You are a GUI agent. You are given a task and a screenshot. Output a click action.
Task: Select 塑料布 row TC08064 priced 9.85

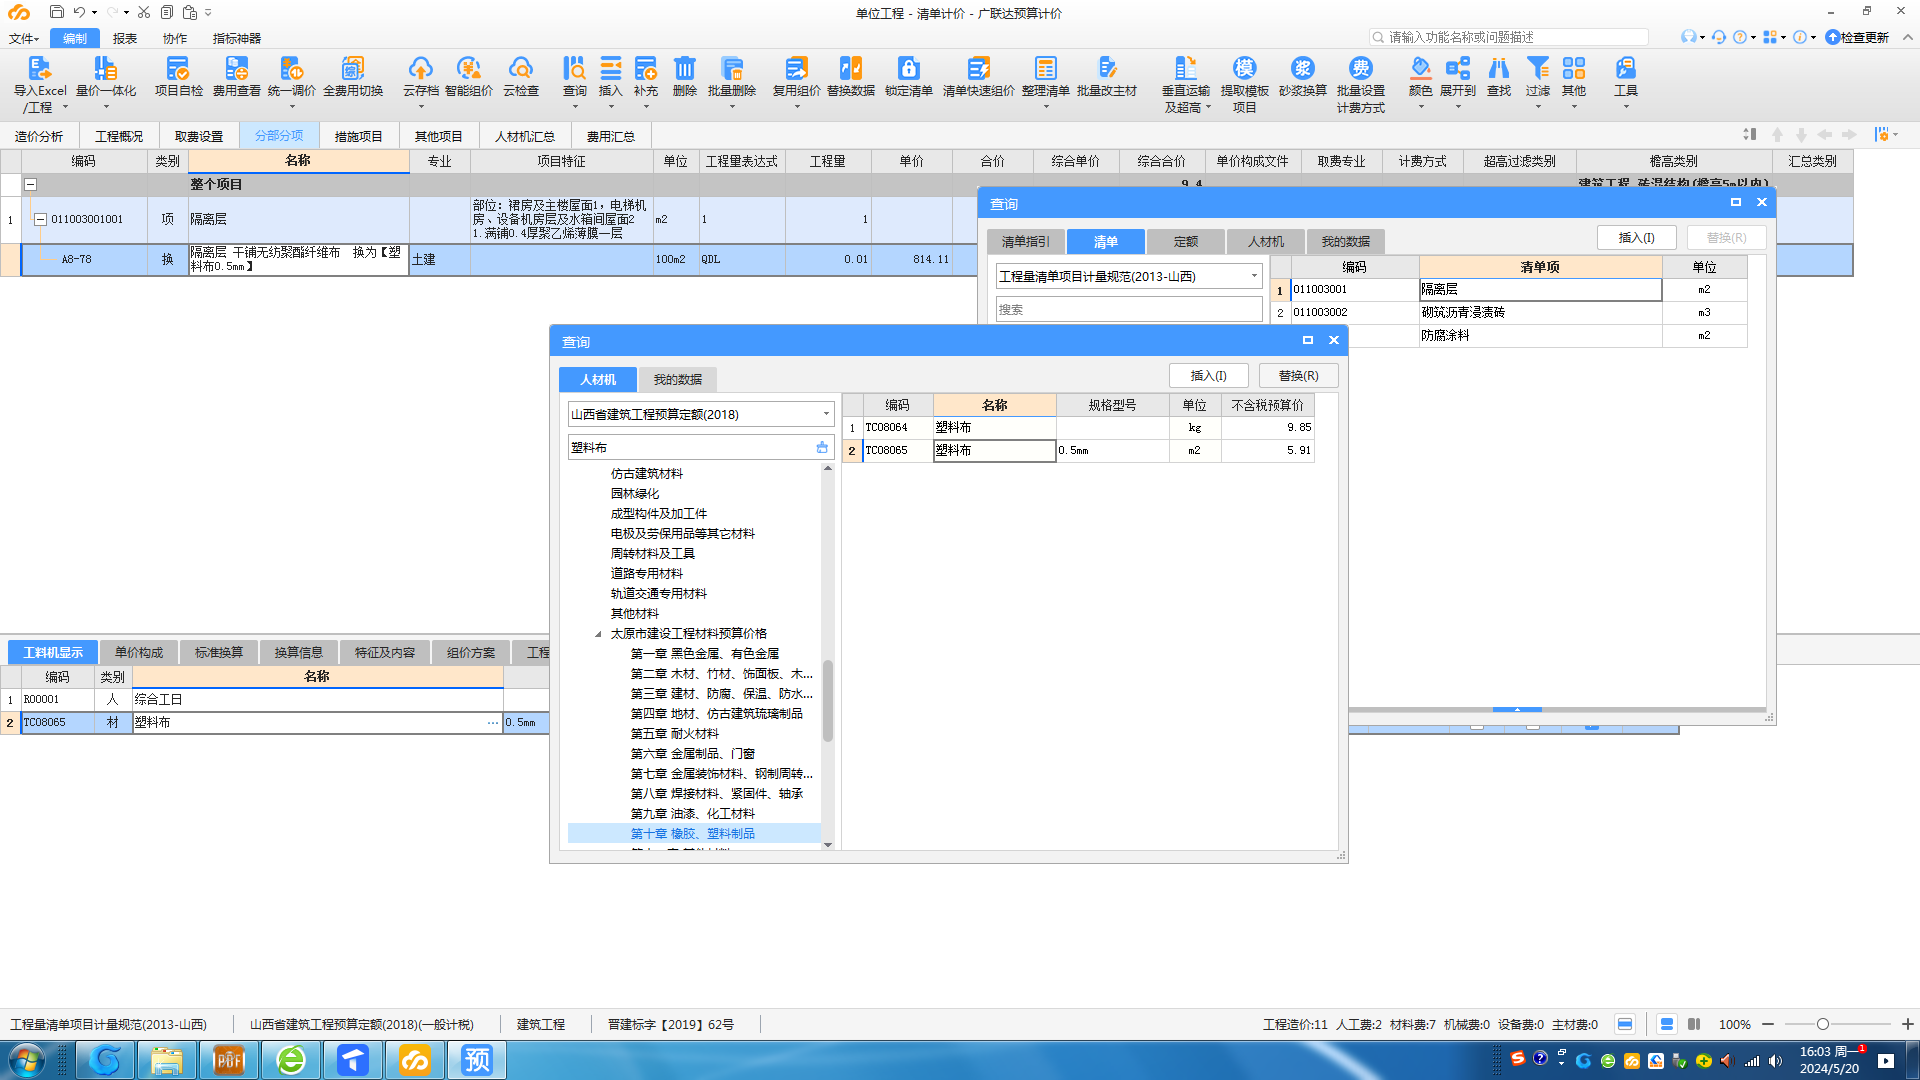(1078, 427)
